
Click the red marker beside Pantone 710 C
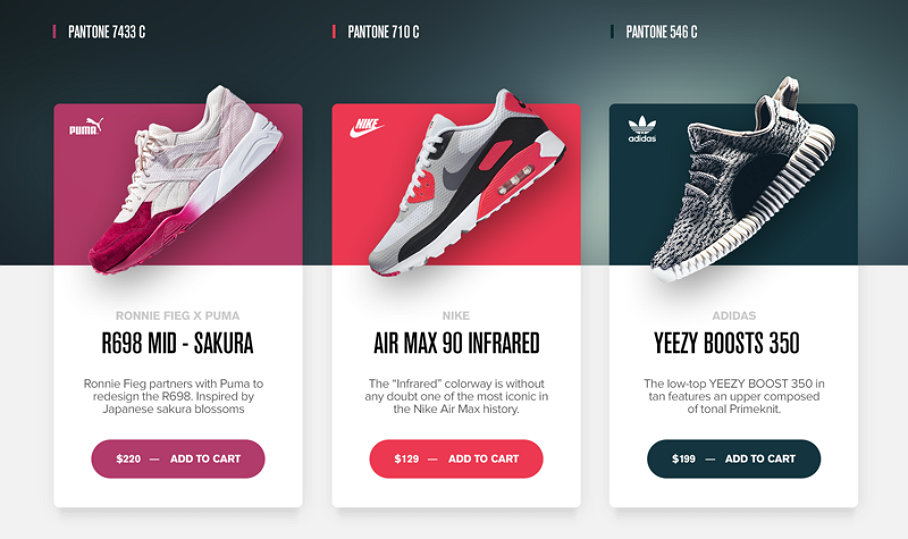(334, 32)
